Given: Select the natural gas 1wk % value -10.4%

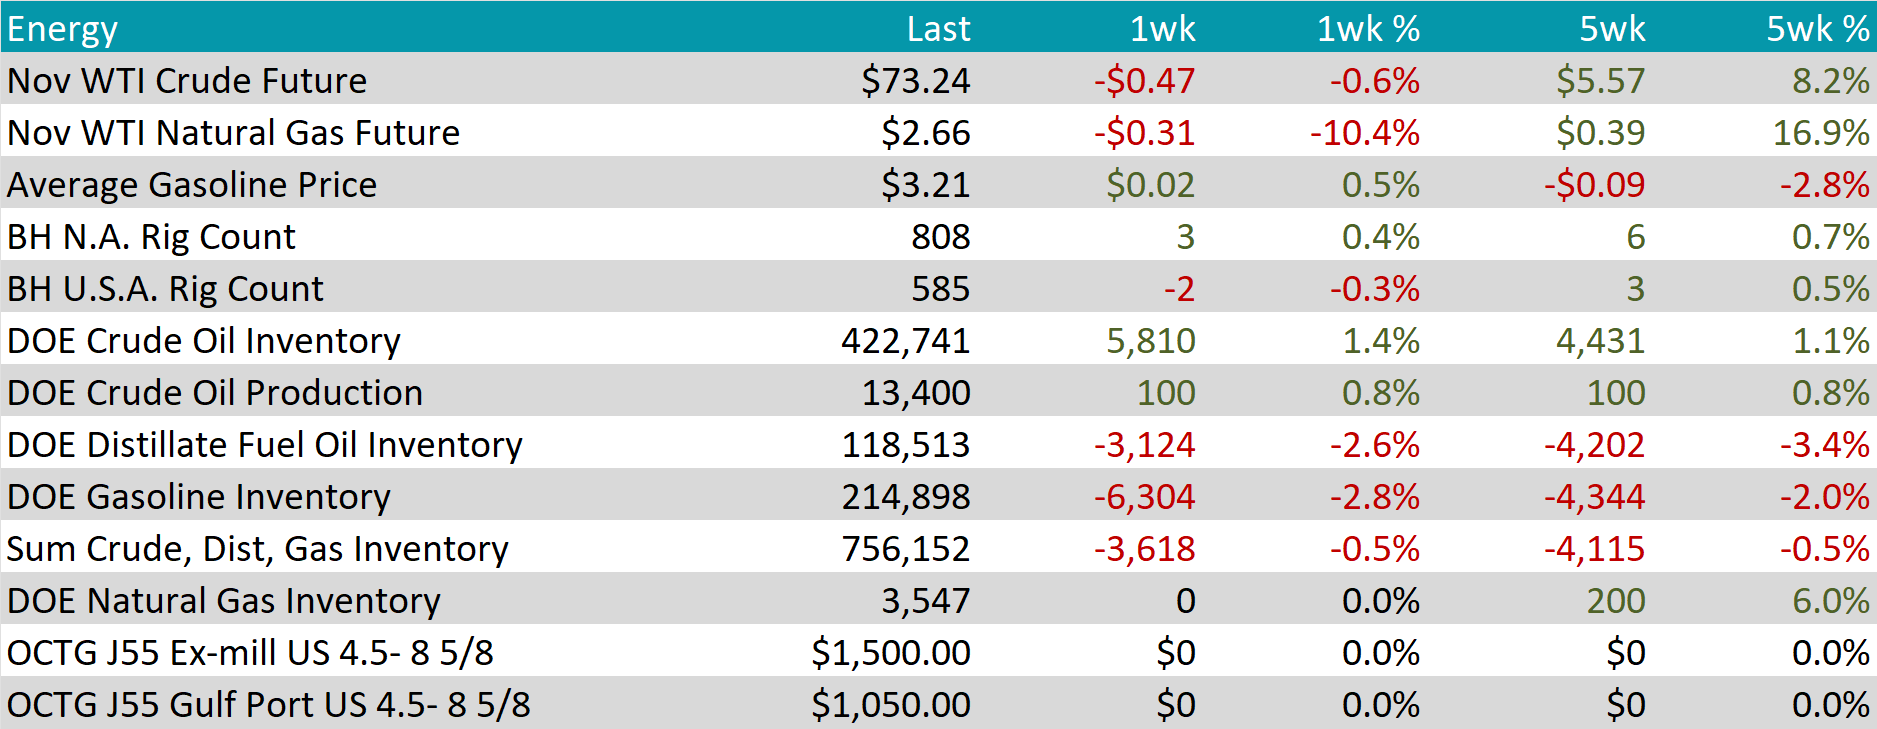Looking at the screenshot, I should click(x=1364, y=133).
